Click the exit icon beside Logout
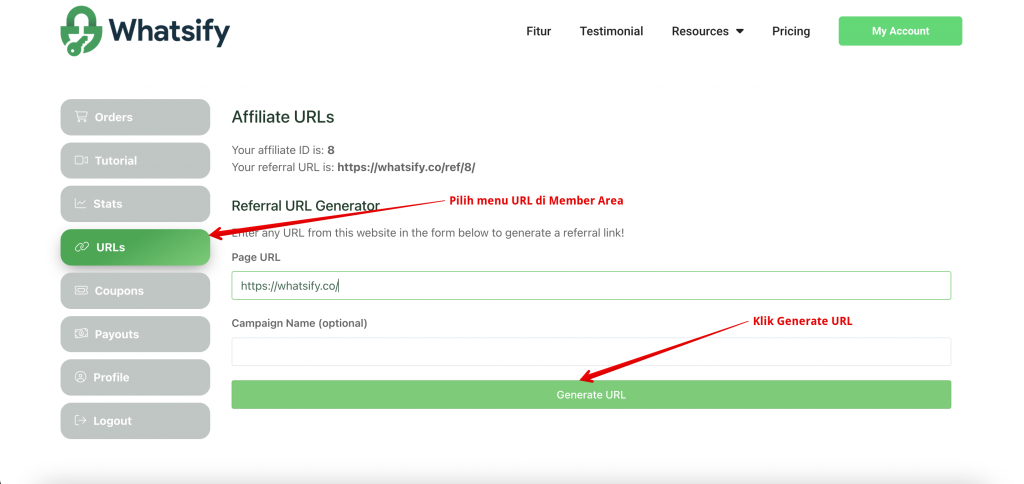1024x484 pixels. click(80, 421)
